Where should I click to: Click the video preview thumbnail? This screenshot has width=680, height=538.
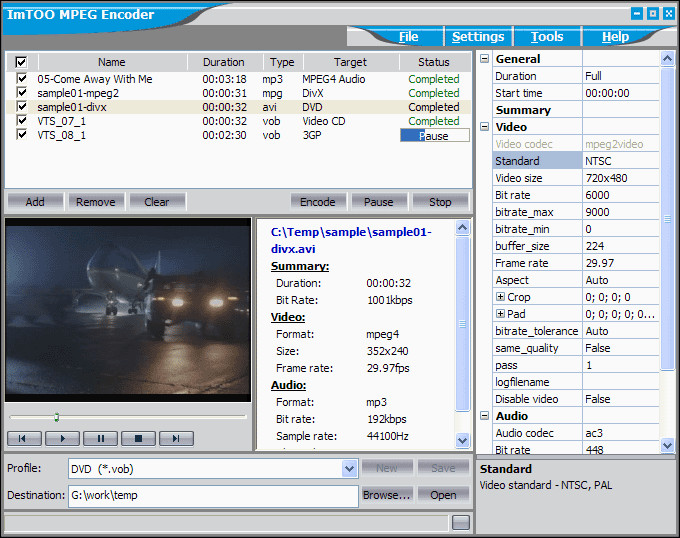(128, 310)
